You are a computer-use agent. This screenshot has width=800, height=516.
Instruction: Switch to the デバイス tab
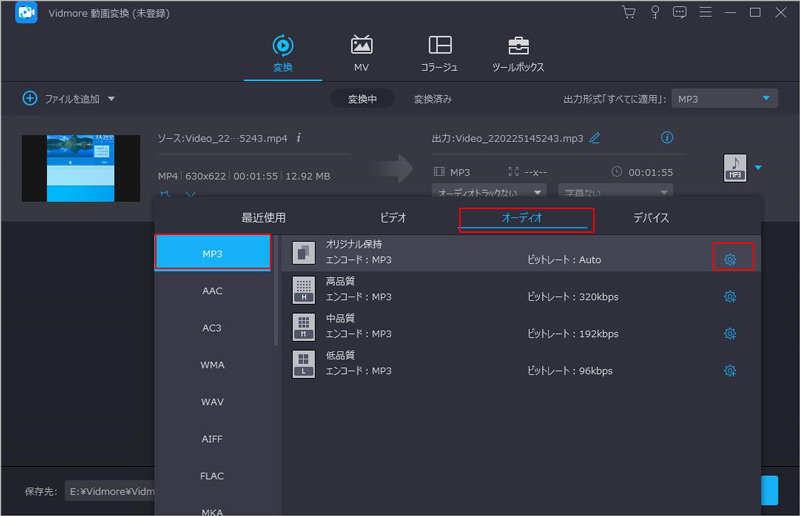click(650, 218)
